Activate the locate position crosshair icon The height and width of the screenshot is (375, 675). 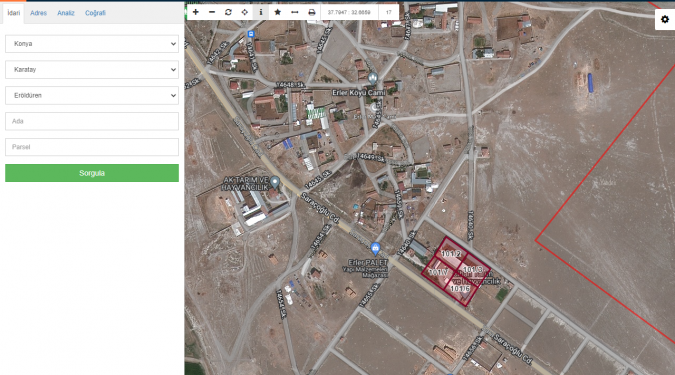pyautogui.click(x=245, y=12)
